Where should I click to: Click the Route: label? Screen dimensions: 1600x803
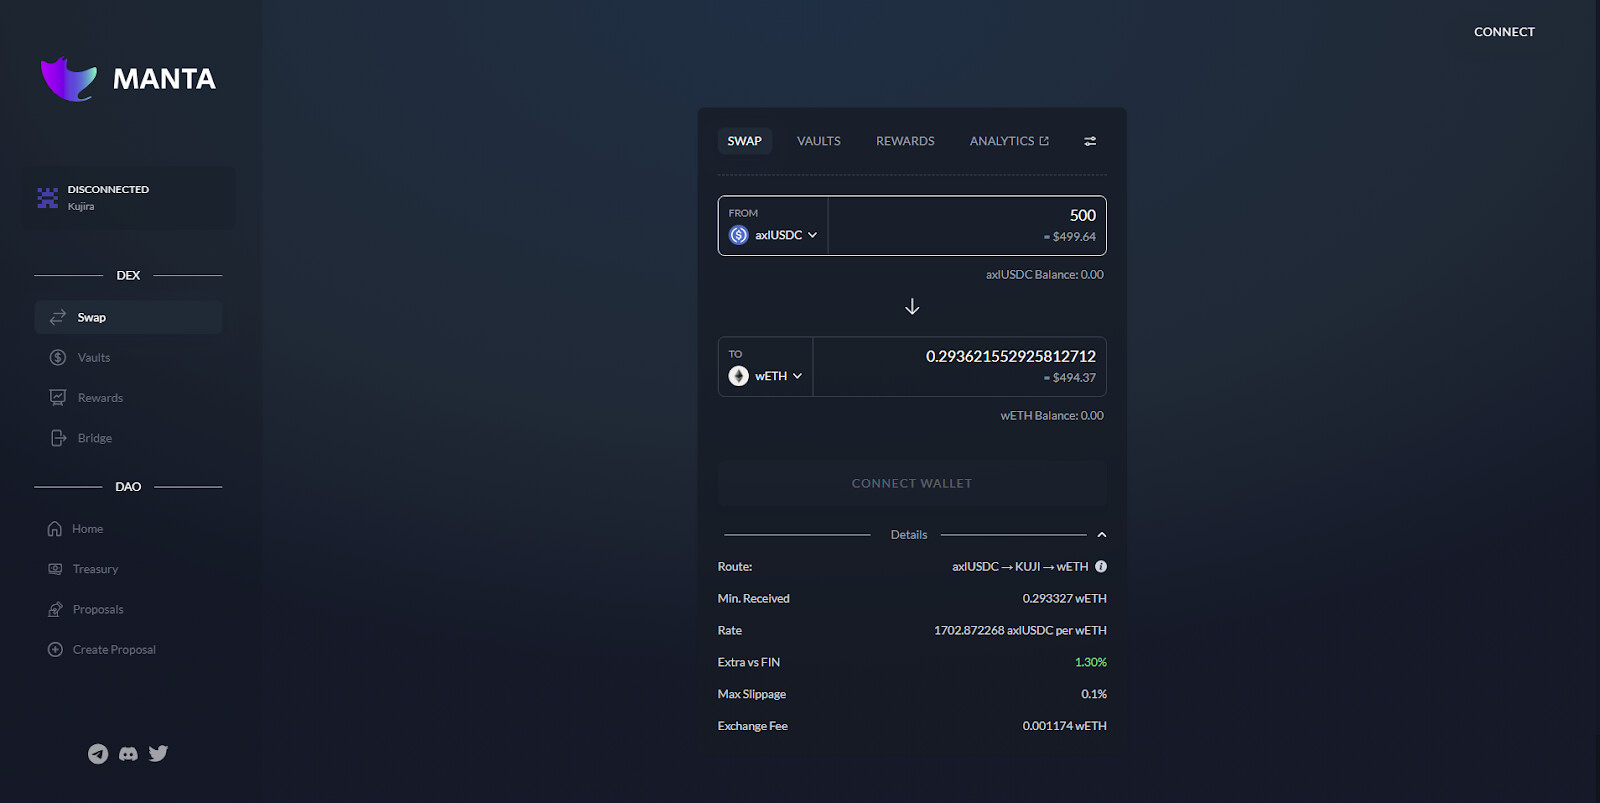pos(735,566)
